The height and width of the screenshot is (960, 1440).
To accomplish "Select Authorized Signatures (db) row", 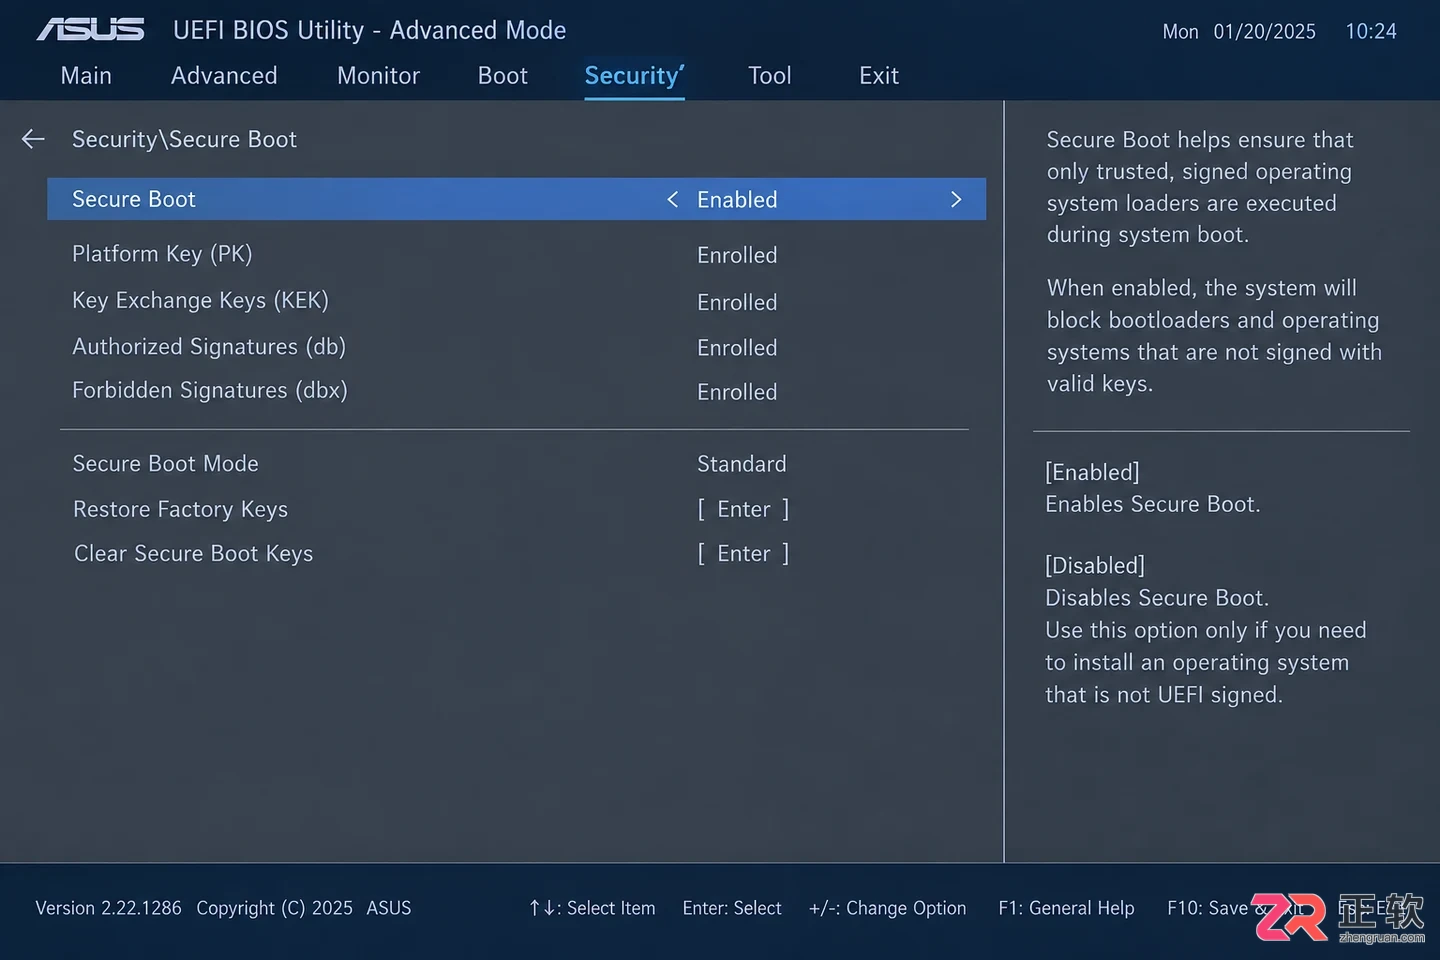I will click(516, 347).
